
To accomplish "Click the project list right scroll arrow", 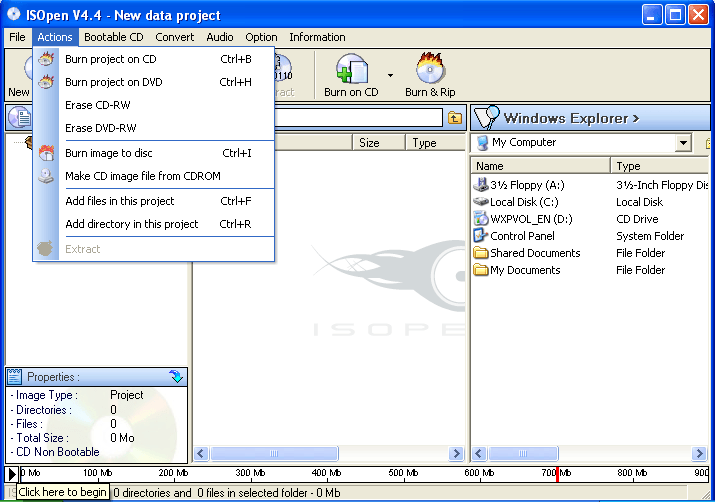I will point(456,453).
